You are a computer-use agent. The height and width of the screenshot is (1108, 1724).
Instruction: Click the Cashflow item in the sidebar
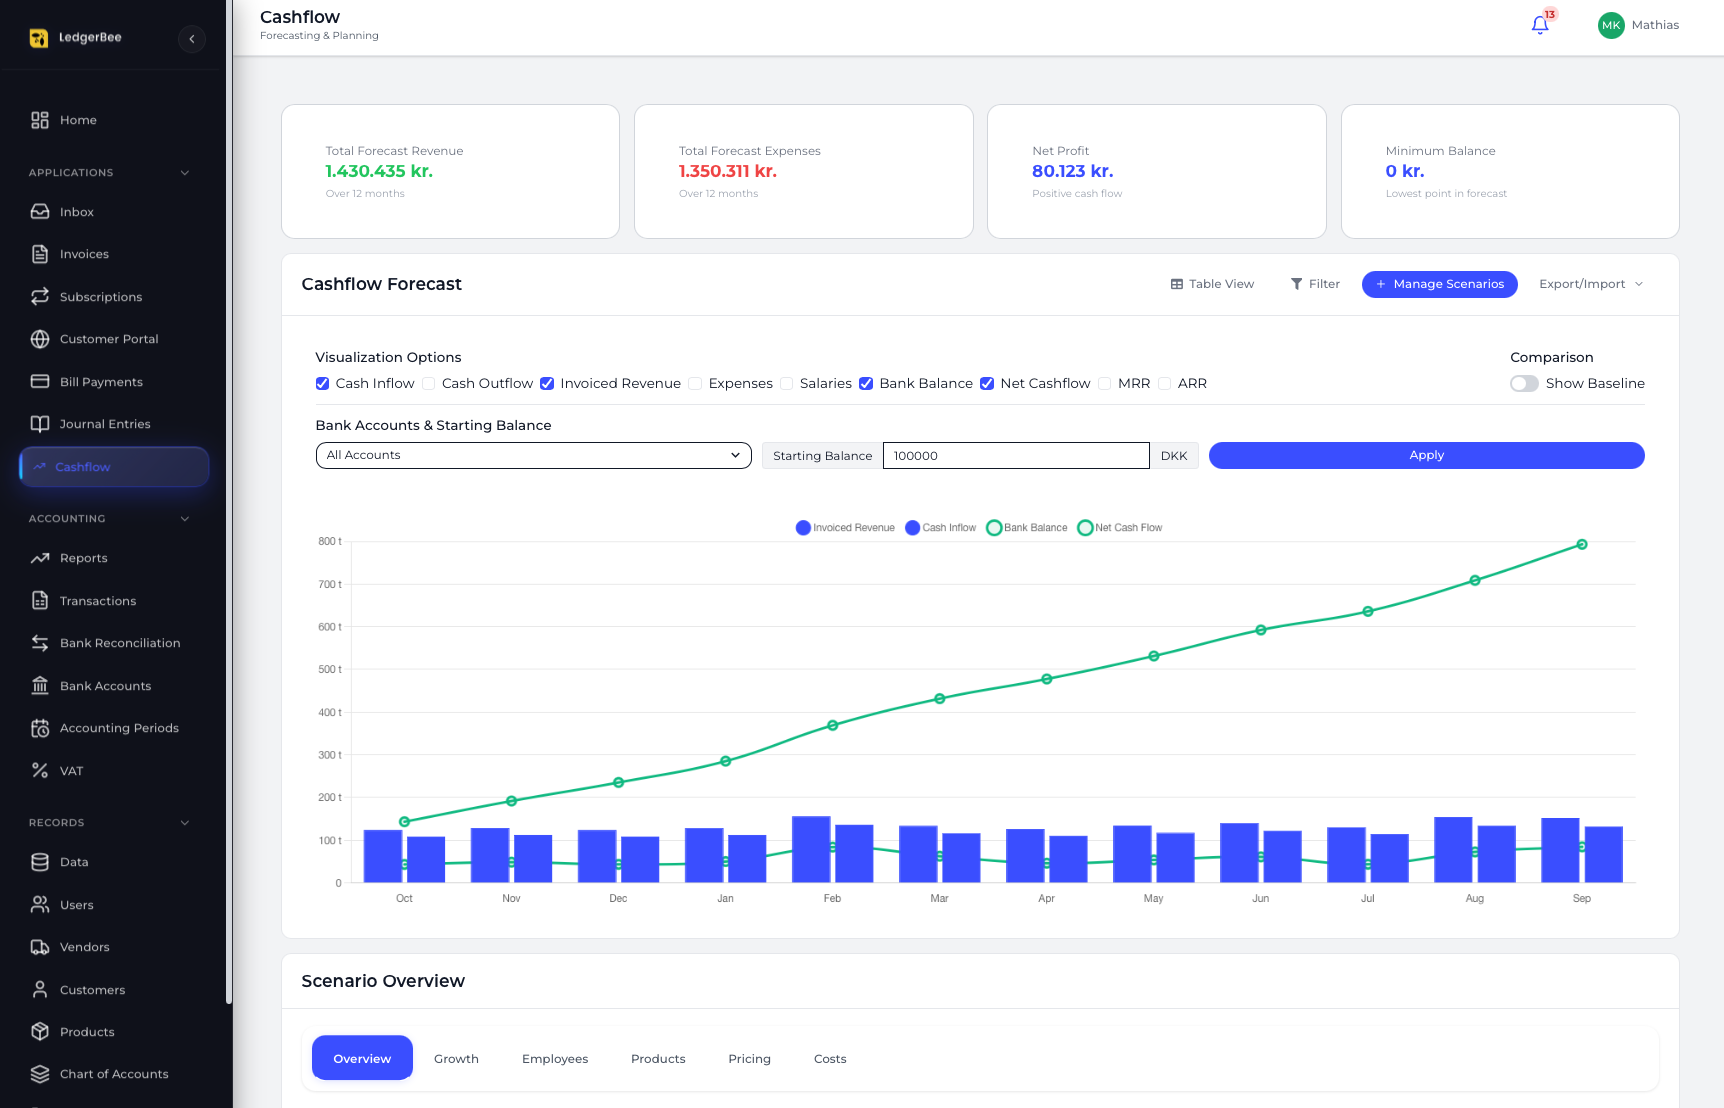[114, 467]
